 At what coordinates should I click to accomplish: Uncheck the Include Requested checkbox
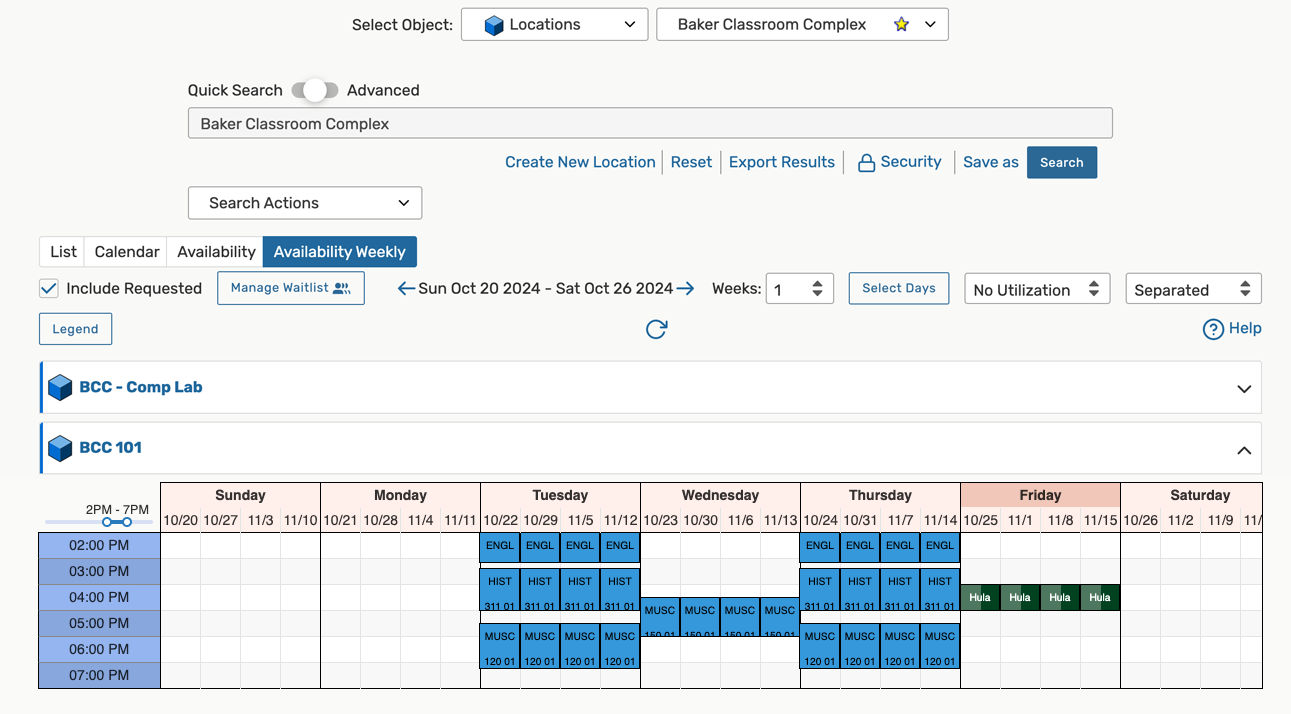click(x=48, y=288)
